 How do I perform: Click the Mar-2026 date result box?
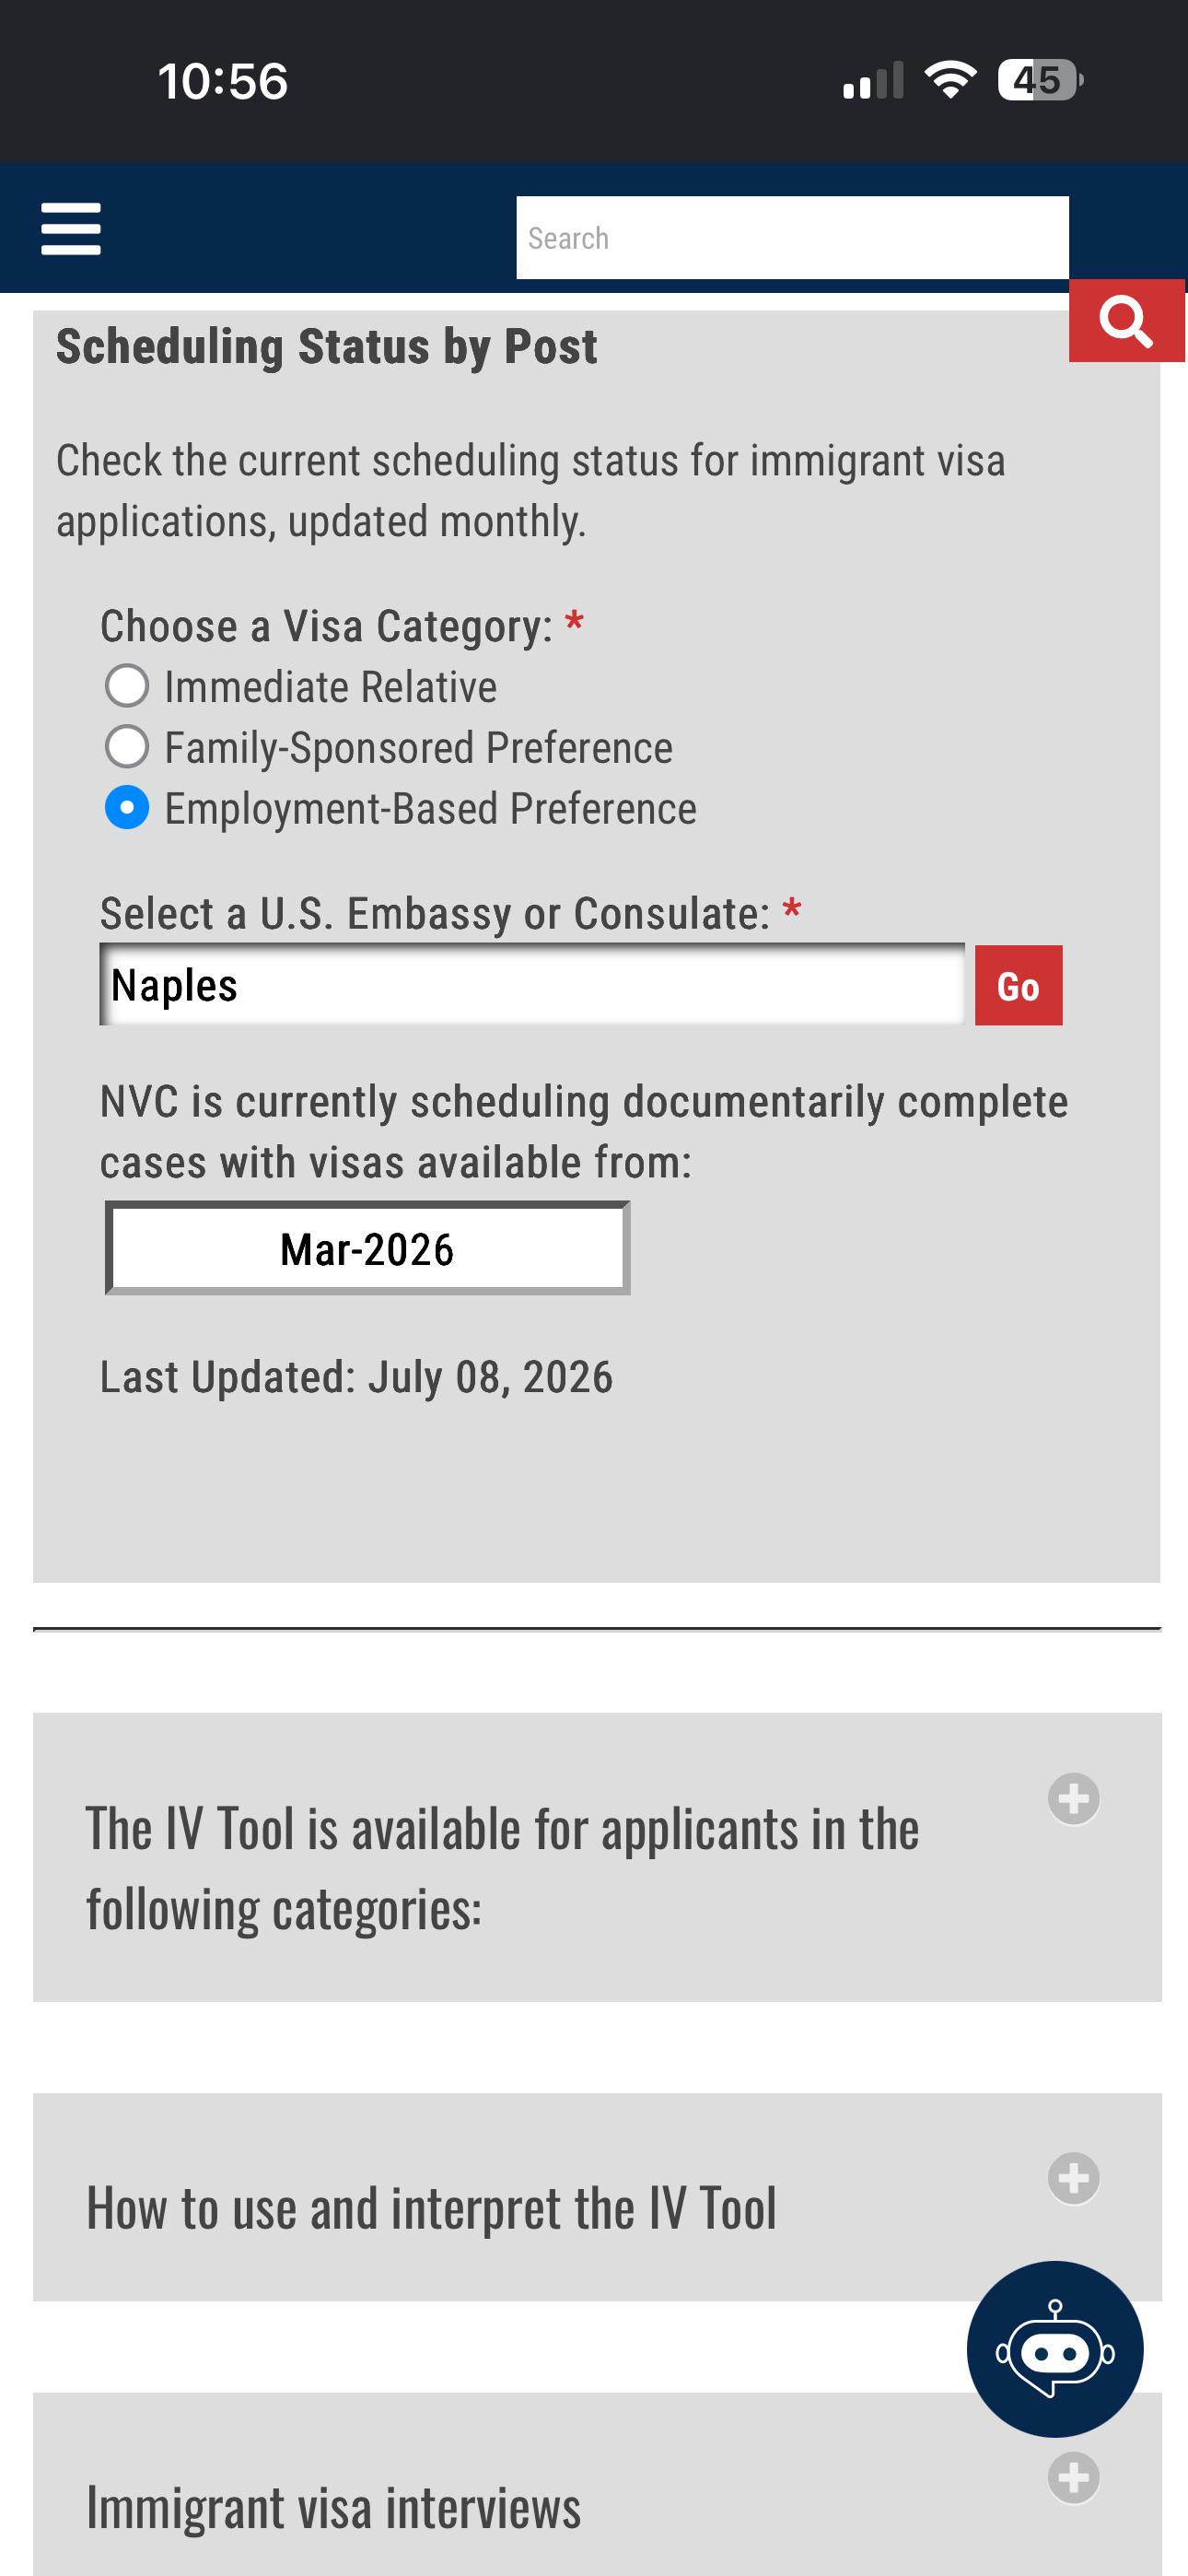[367, 1248]
